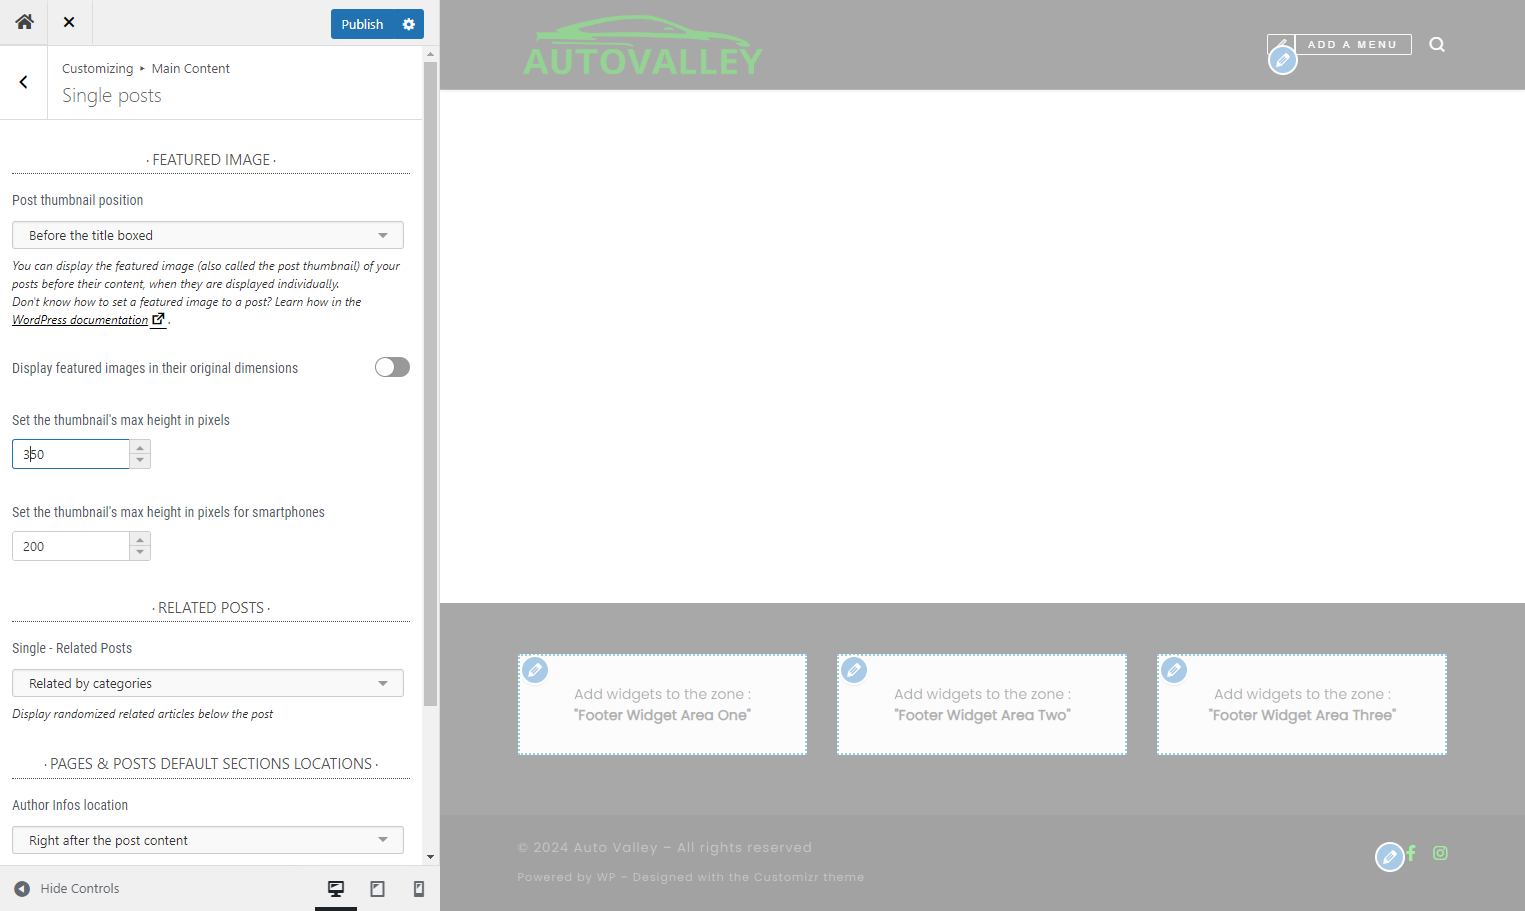Expand the Single - Related Posts dropdown

coord(208,683)
